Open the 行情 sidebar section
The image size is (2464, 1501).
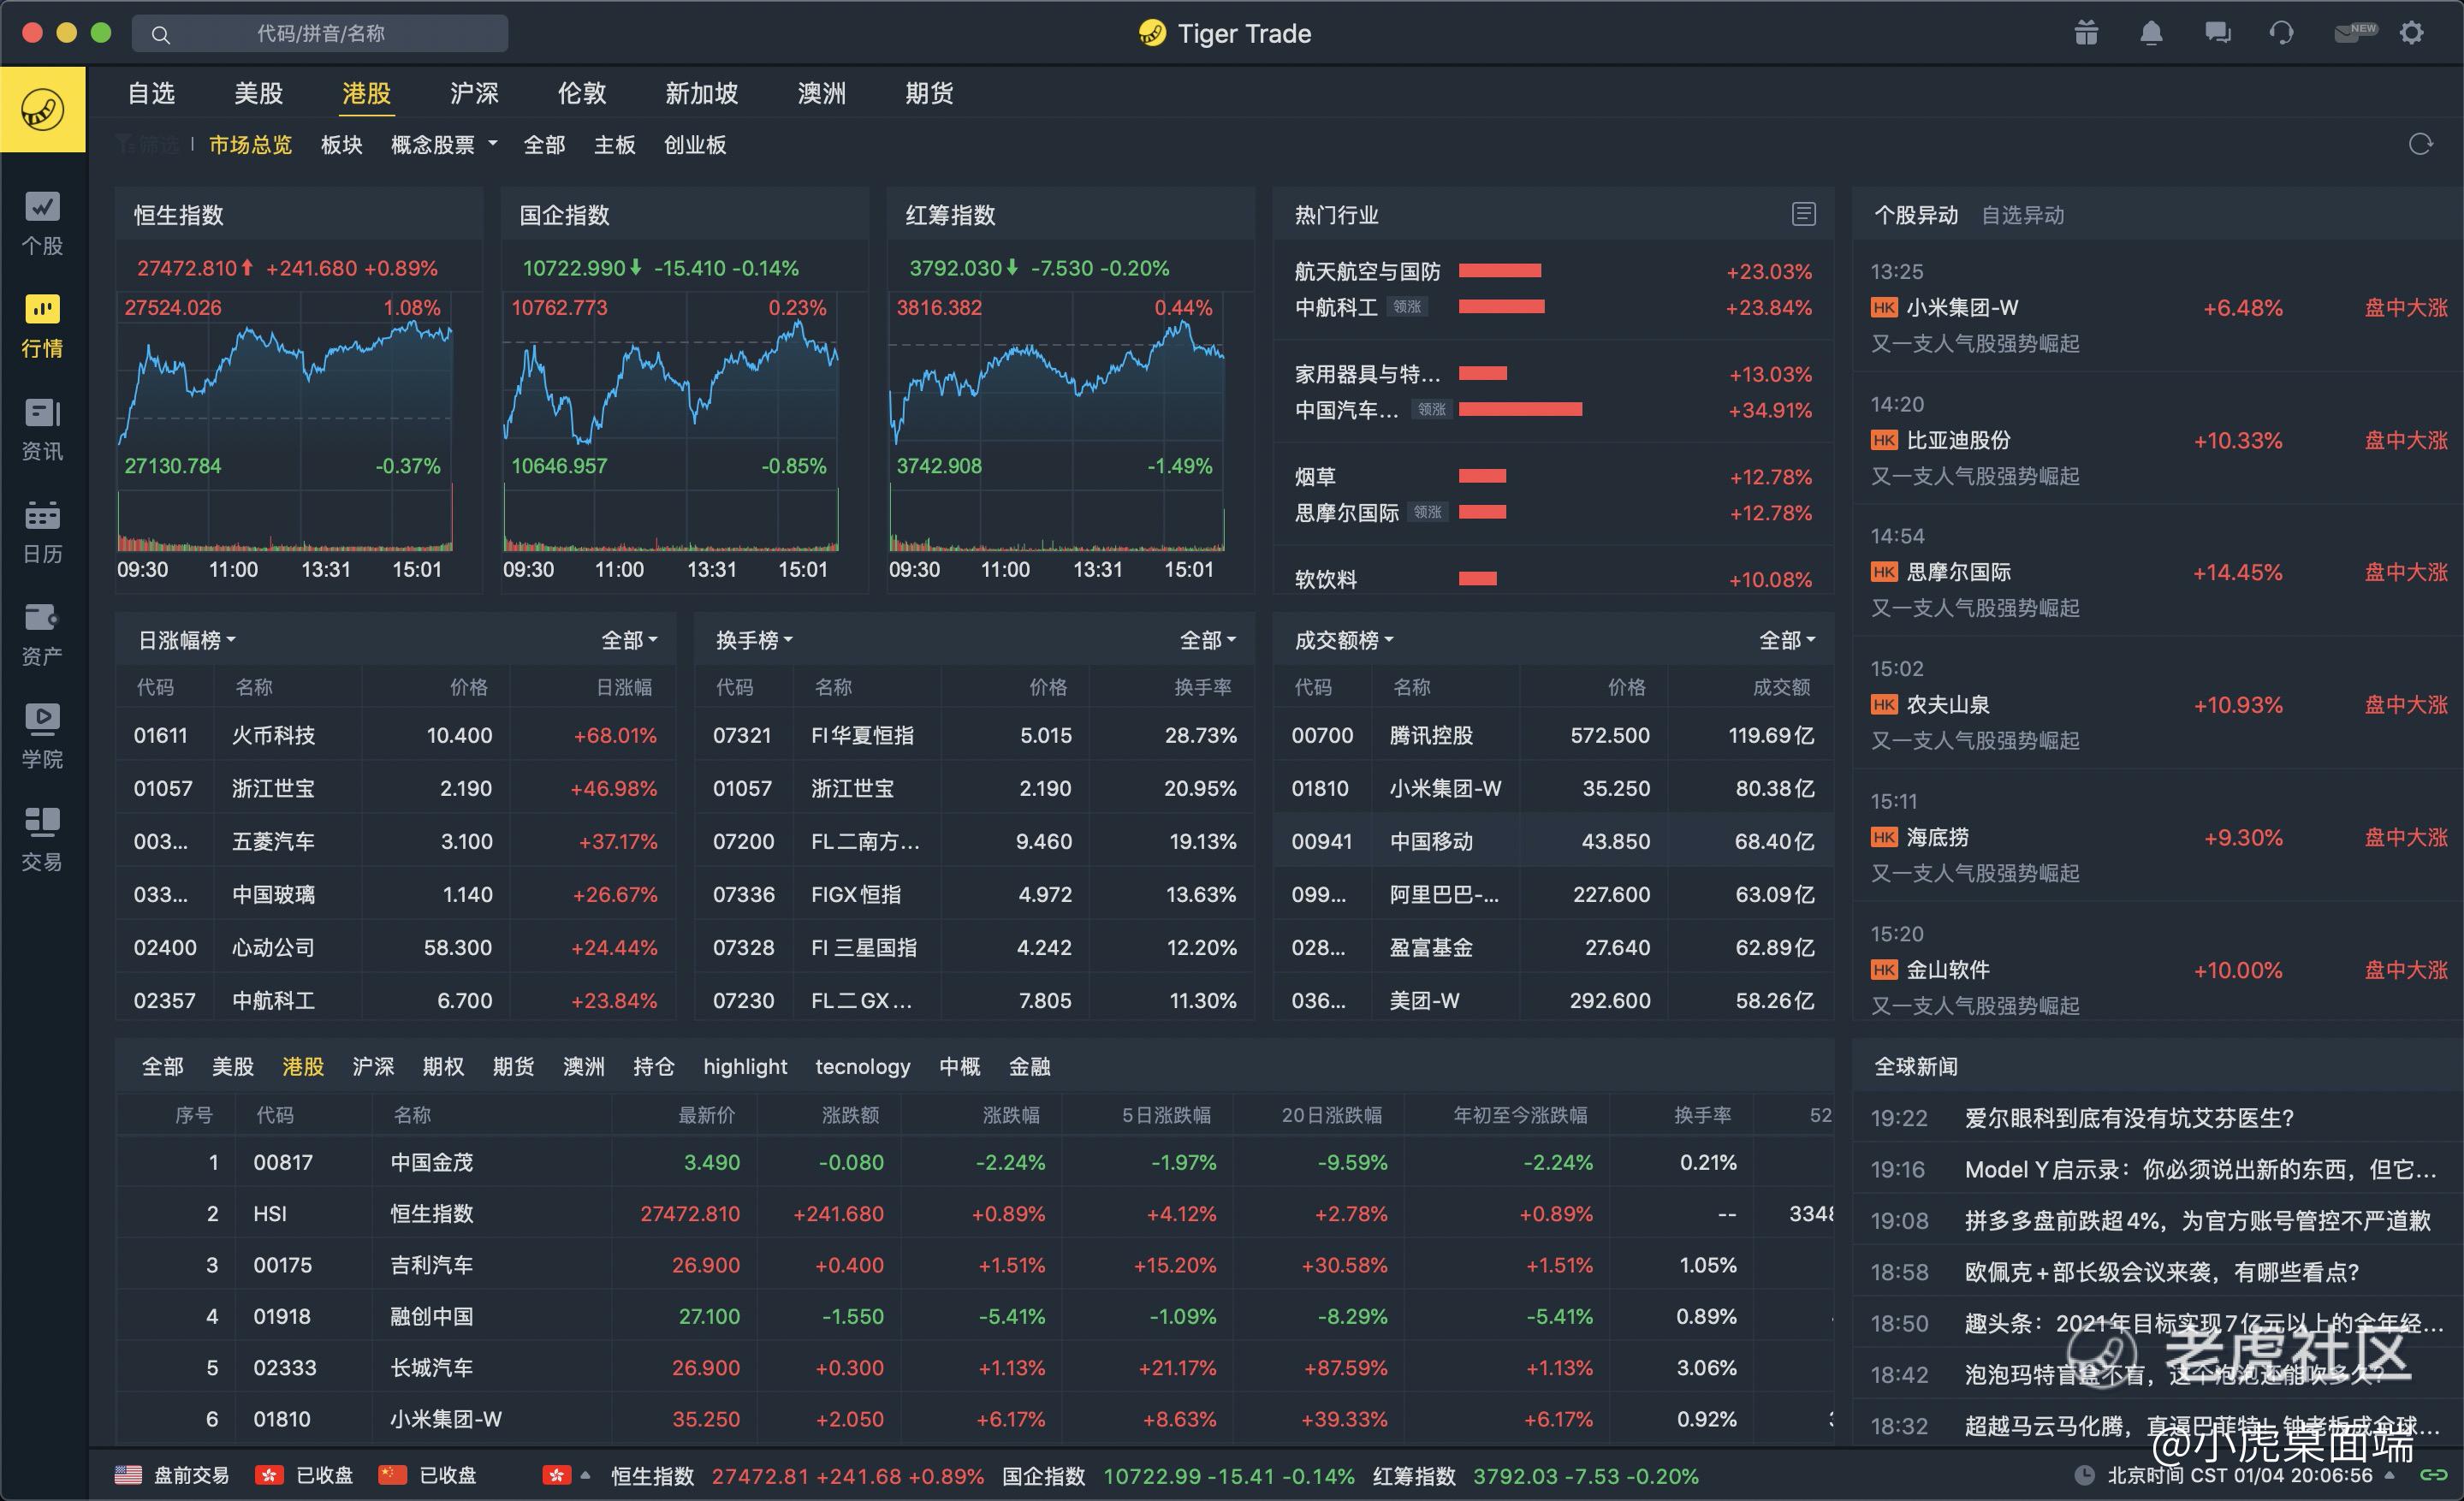tap(42, 326)
